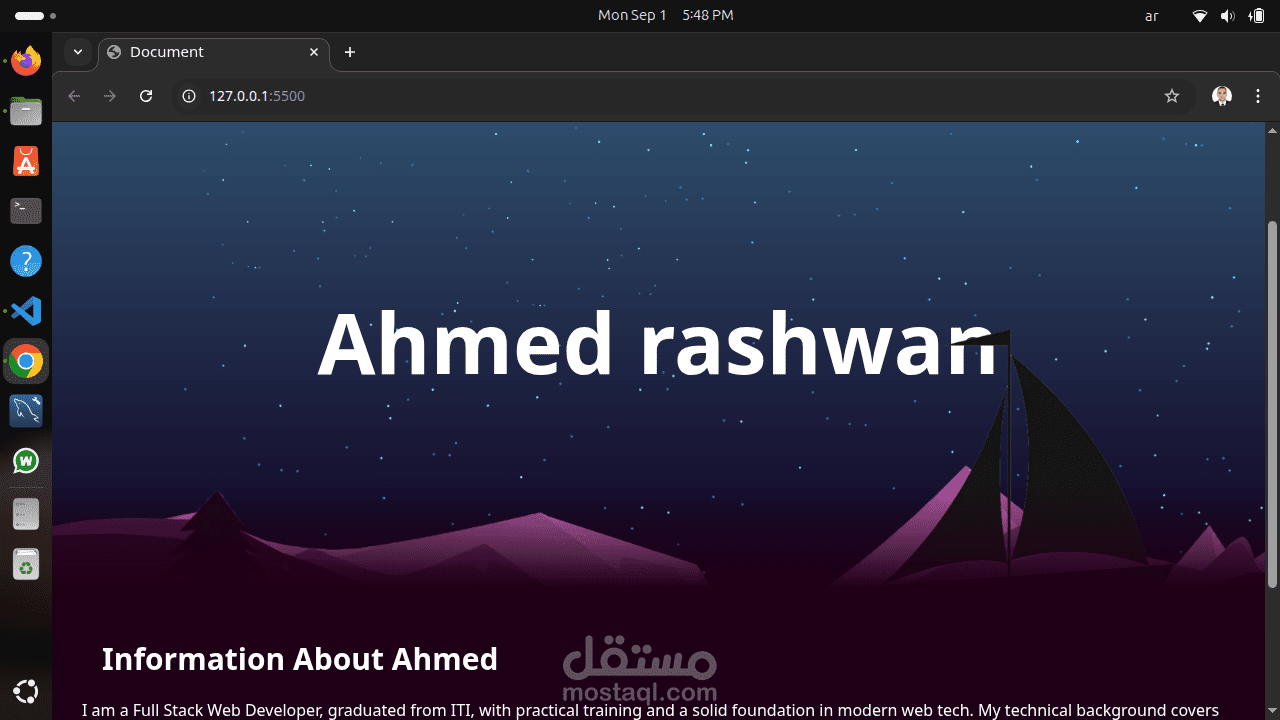
Task: Launch Ubuntu Software from dock
Action: (26, 161)
